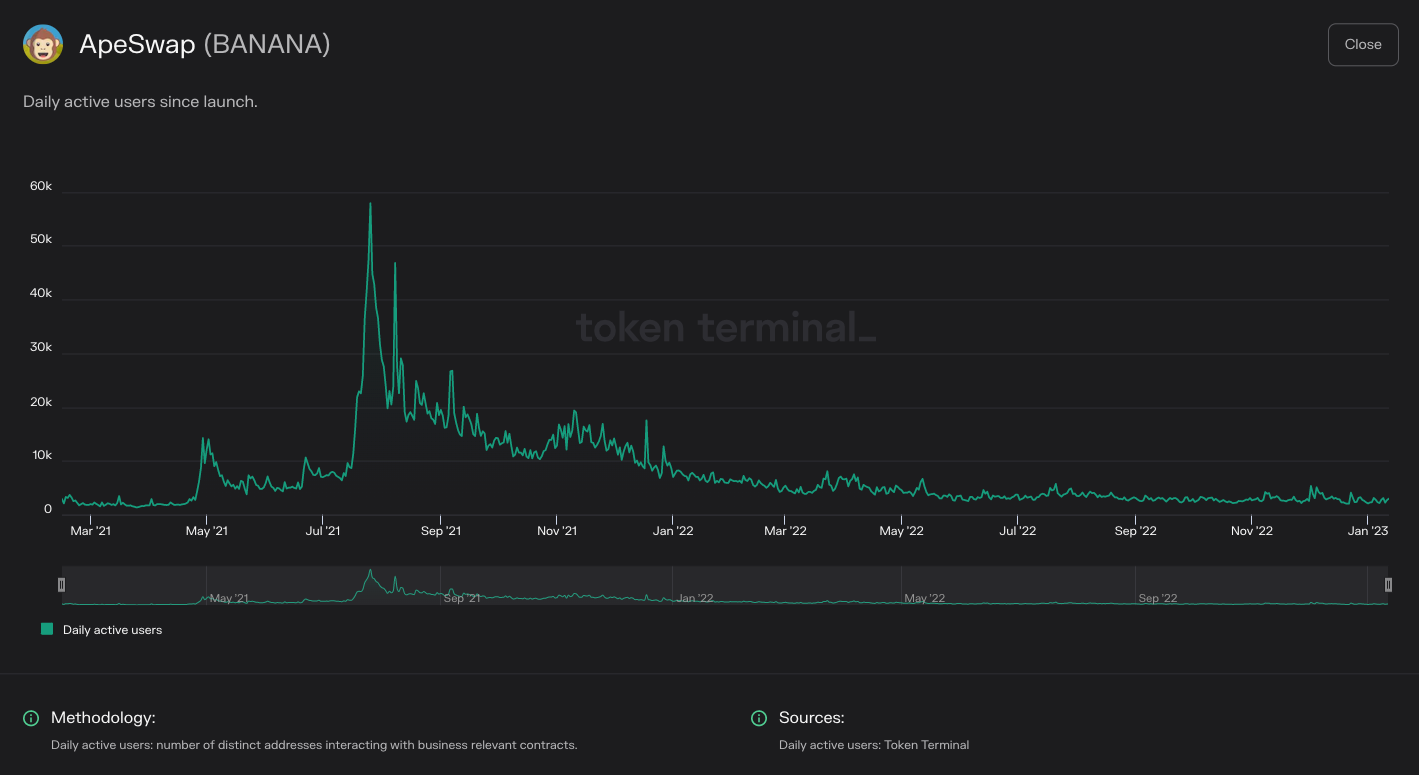The height and width of the screenshot is (775, 1419).
Task: Click the green legend square icon
Action: 46,629
